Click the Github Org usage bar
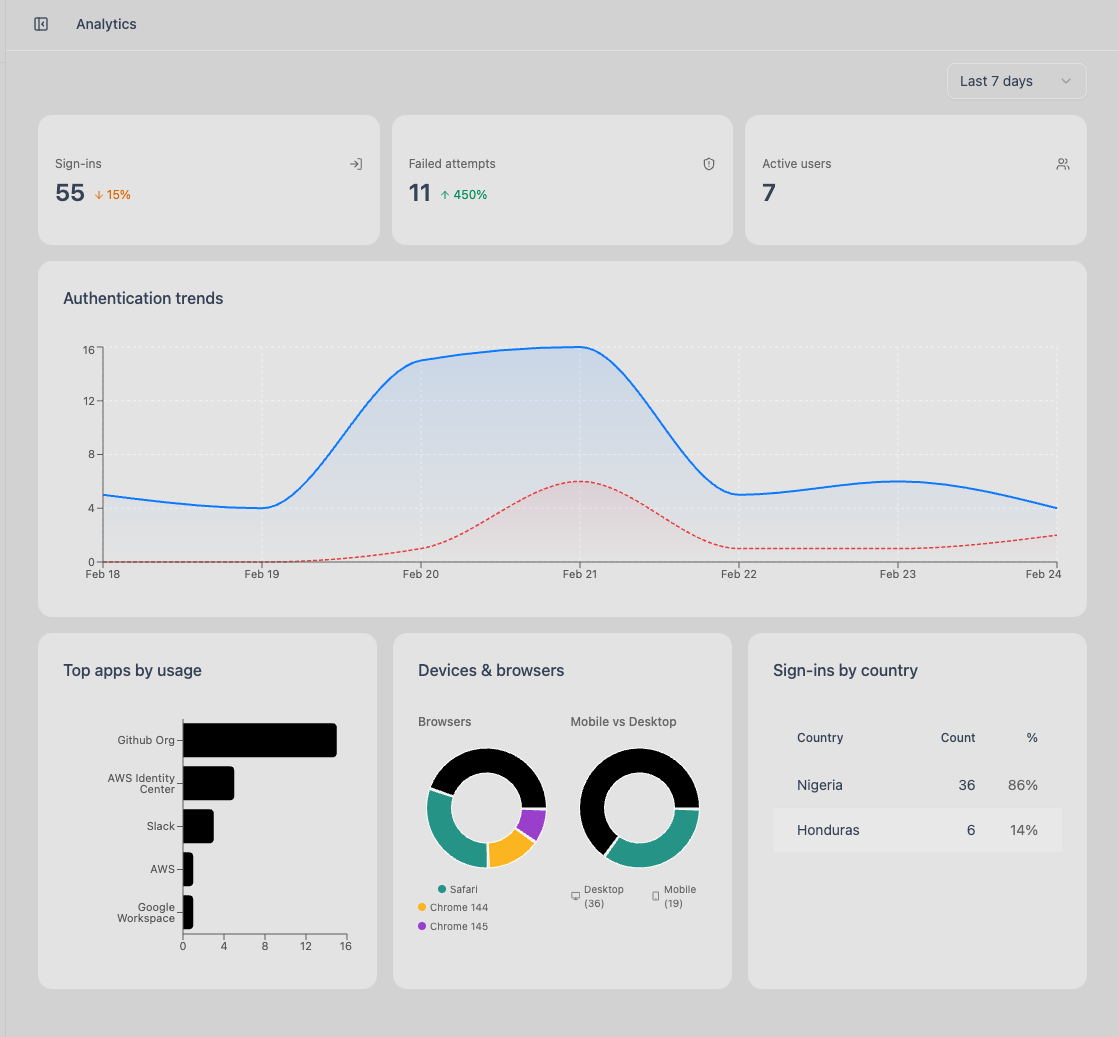 [x=258, y=739]
